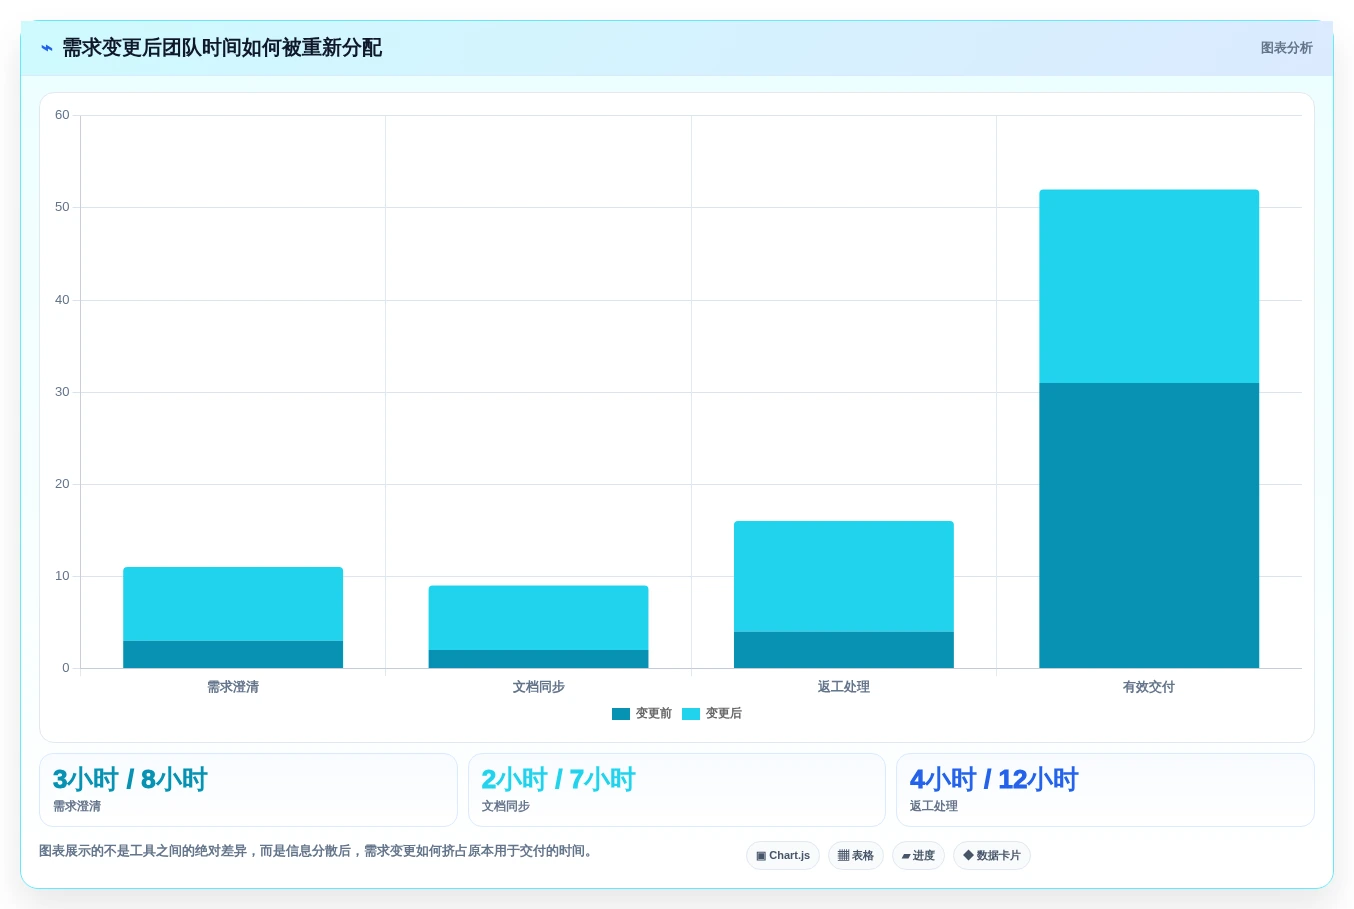
Task: Click the dark 变更前 legend color box
Action: 621,714
